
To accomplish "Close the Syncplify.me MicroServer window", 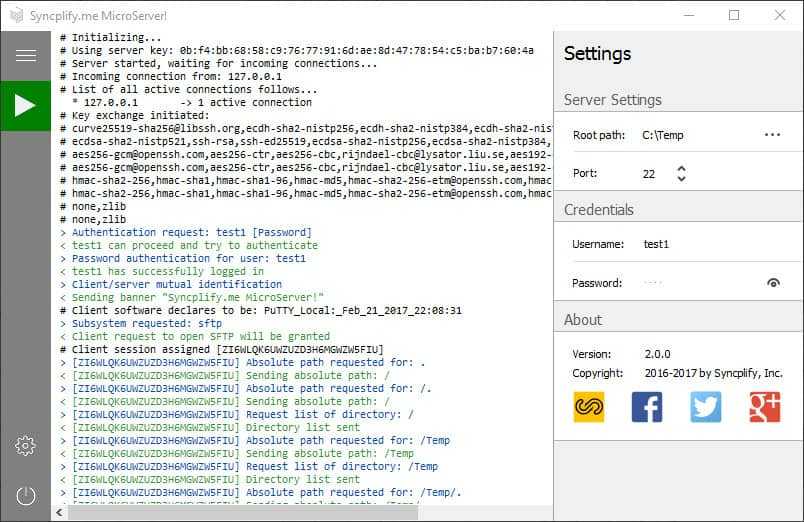I will (780, 15).
